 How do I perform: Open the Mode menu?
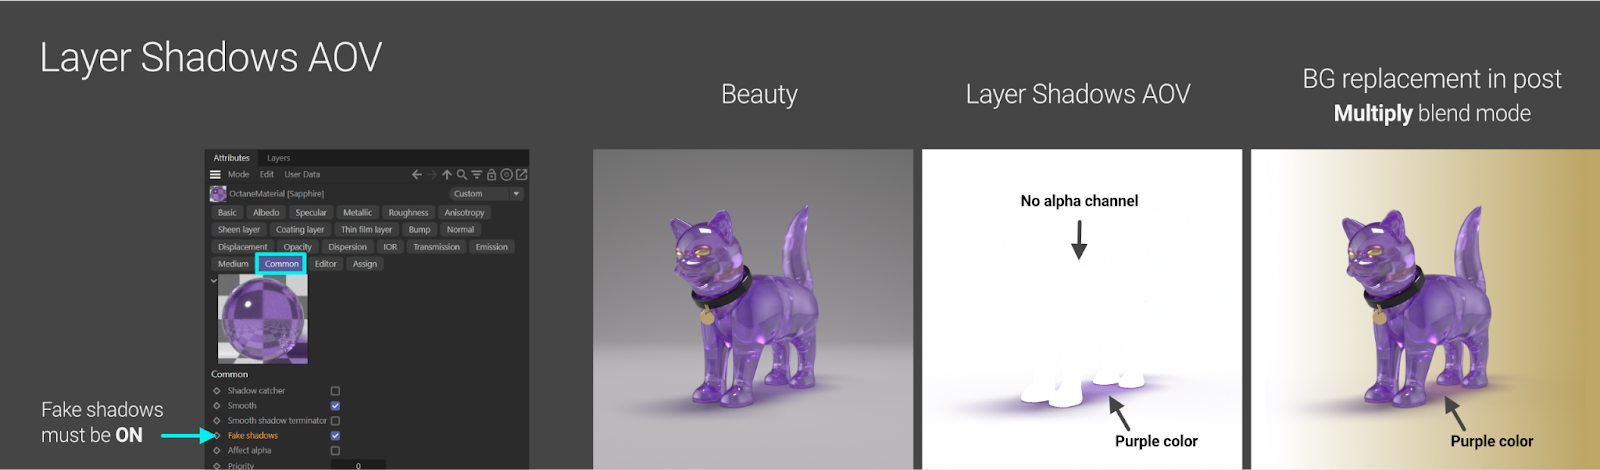click(x=238, y=174)
